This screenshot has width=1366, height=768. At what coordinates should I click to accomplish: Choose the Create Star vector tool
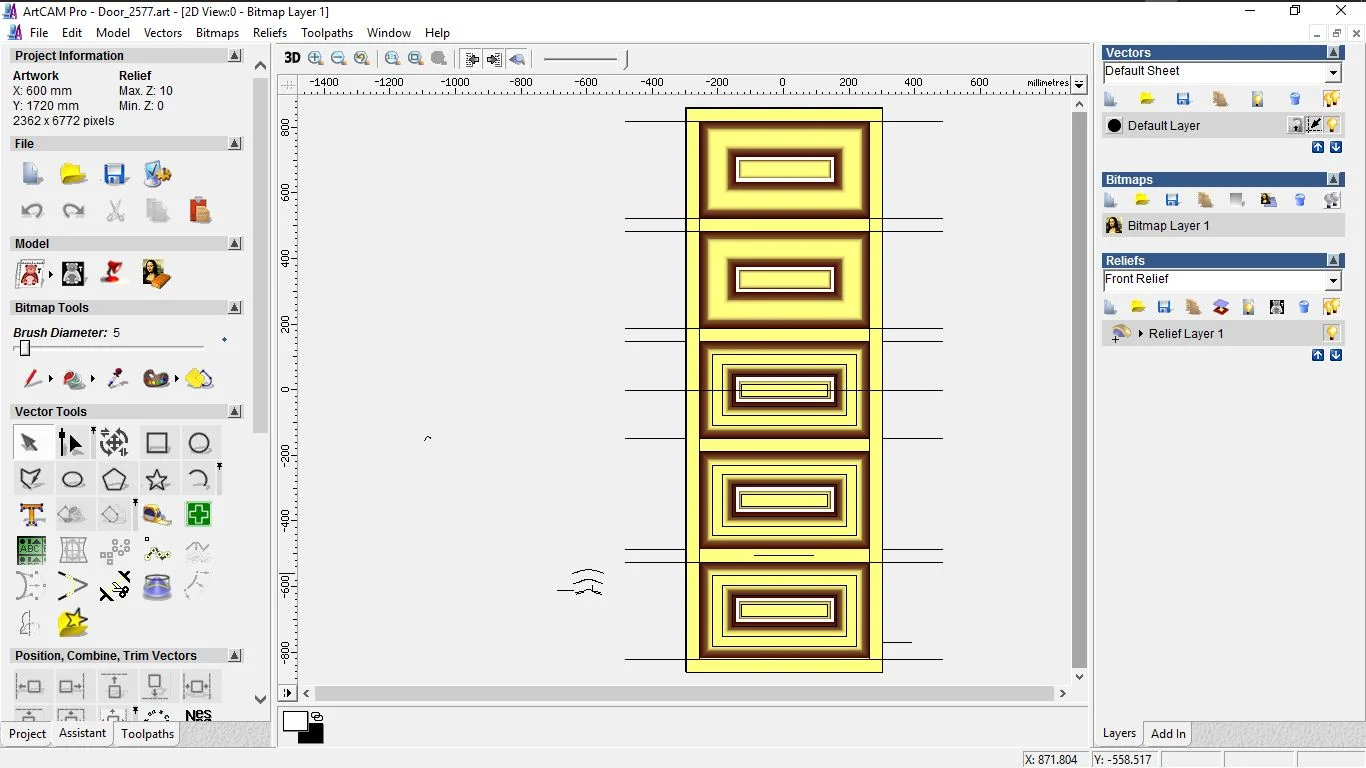pos(157,479)
